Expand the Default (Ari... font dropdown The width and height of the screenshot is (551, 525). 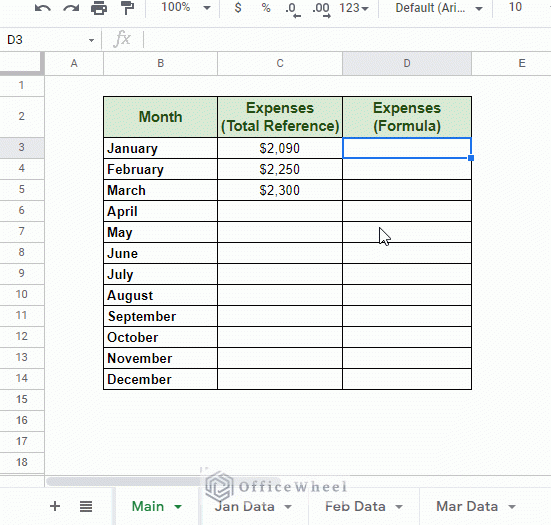point(439,8)
